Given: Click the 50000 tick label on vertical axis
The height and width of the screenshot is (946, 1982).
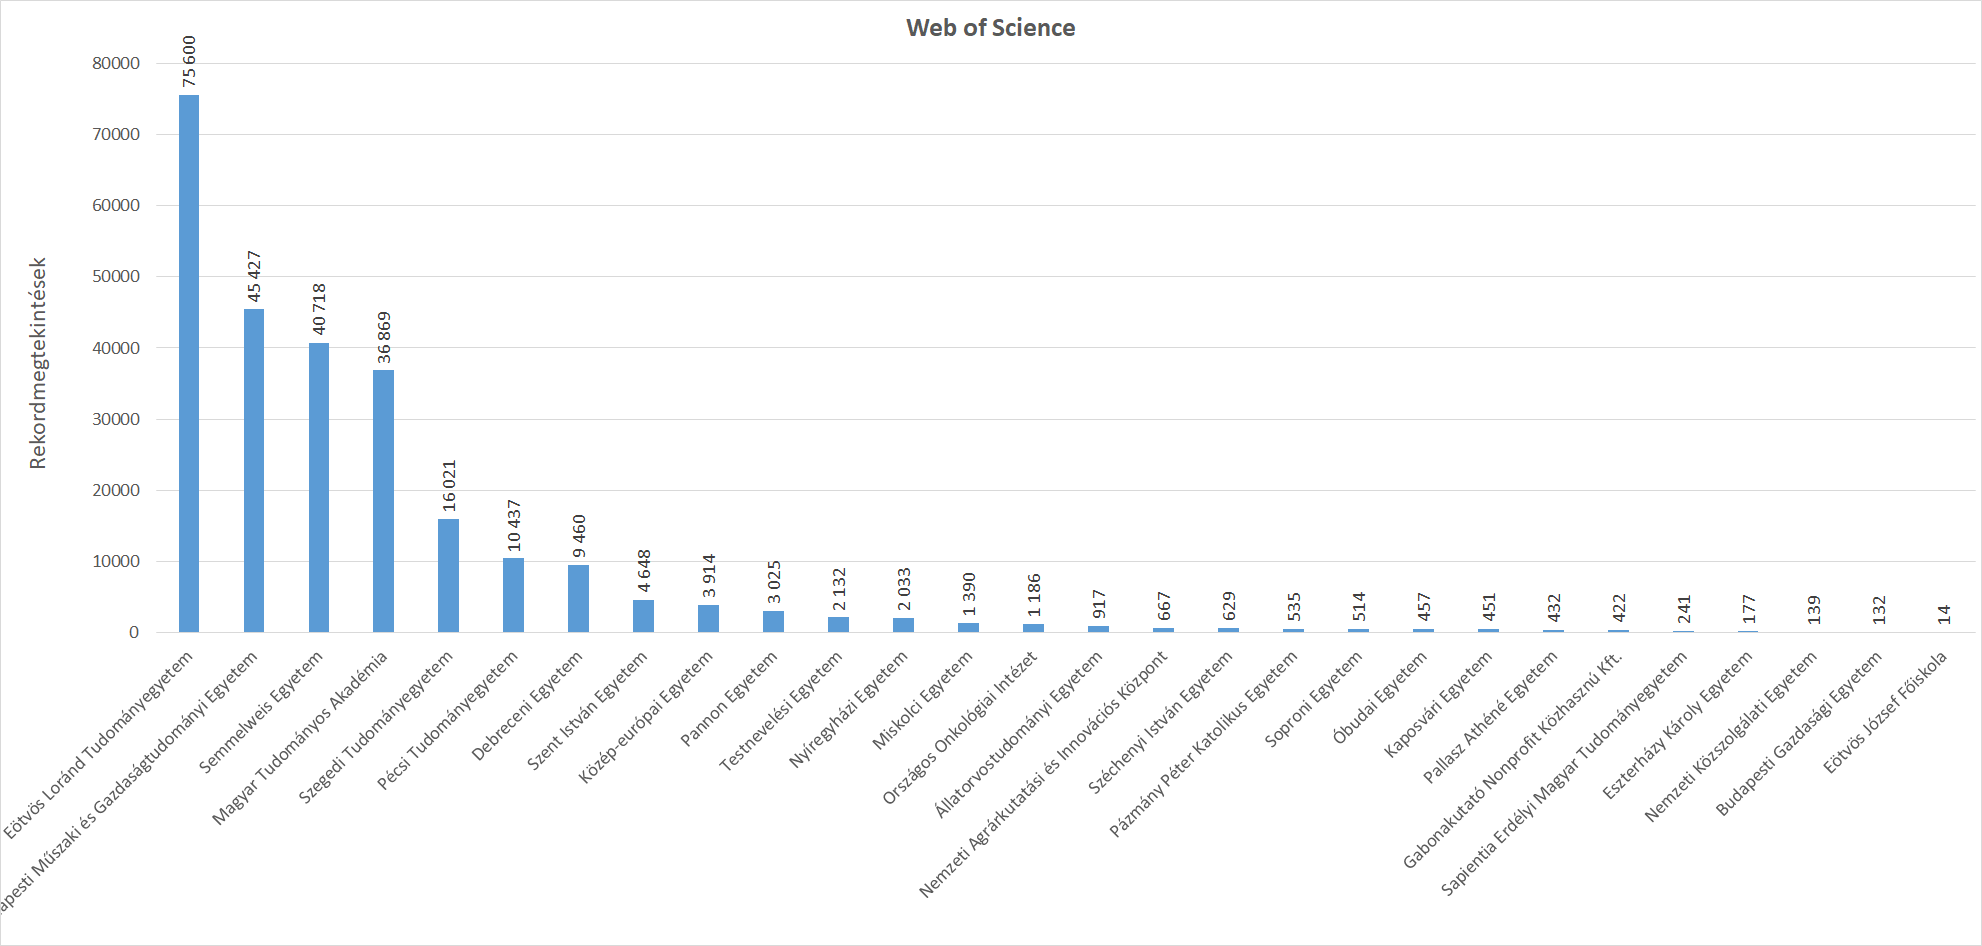Looking at the screenshot, I should 116,276.
